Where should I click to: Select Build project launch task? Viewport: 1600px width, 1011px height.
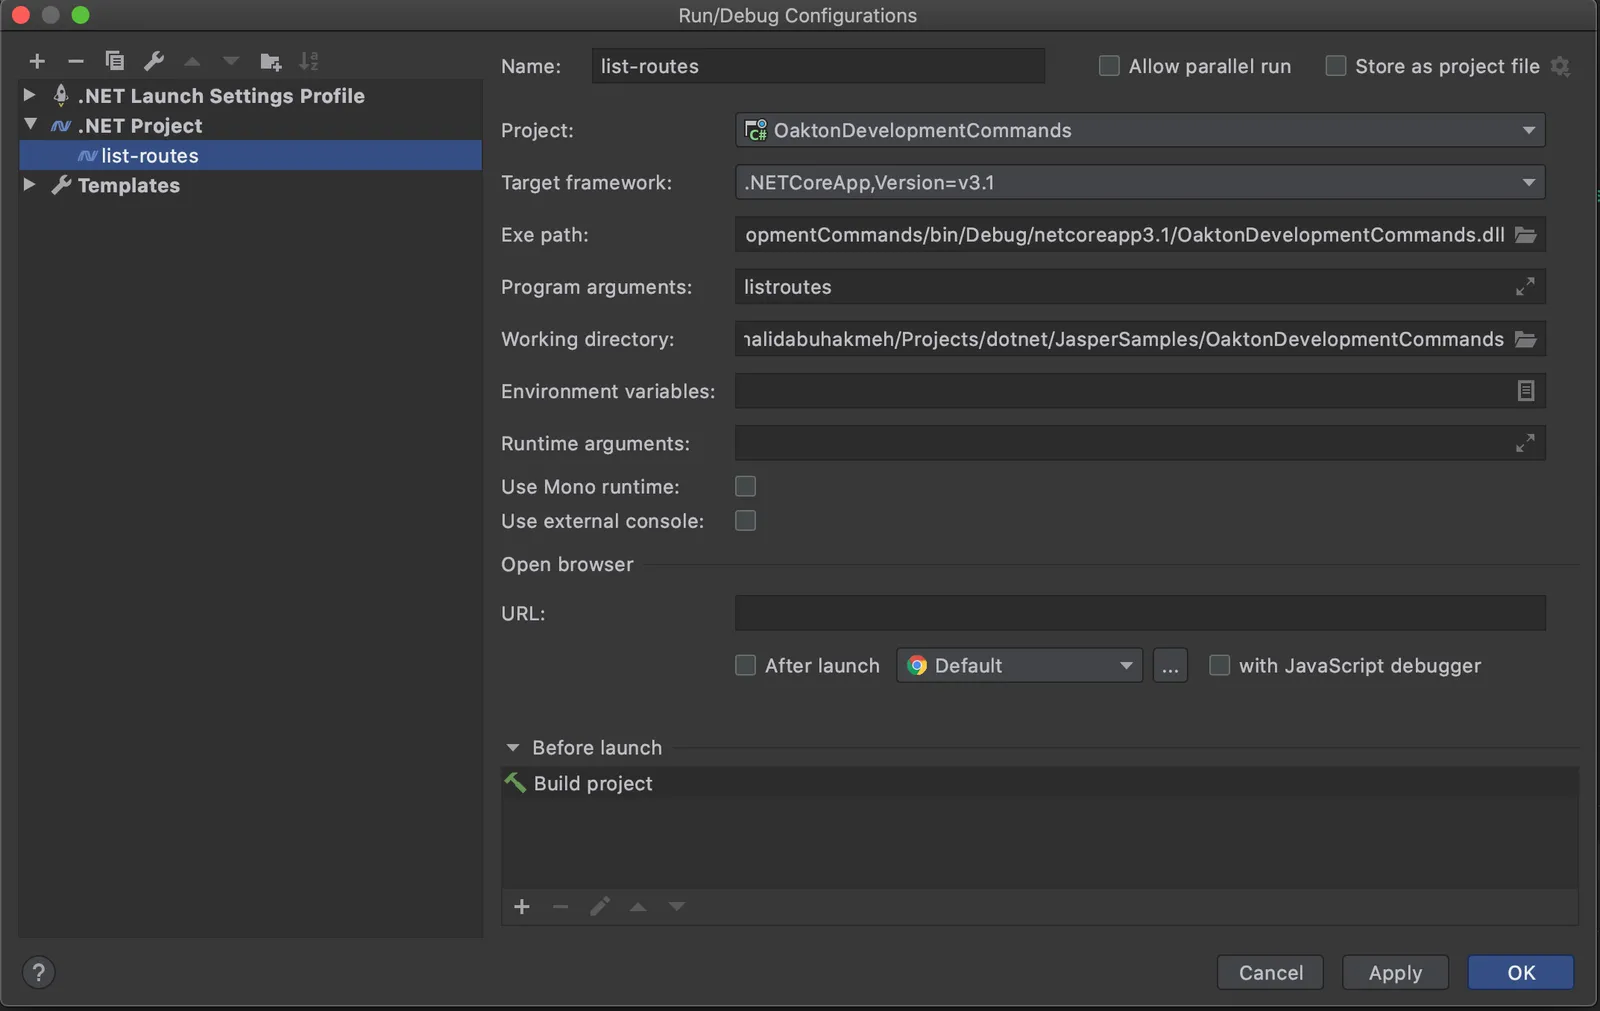coord(1040,783)
